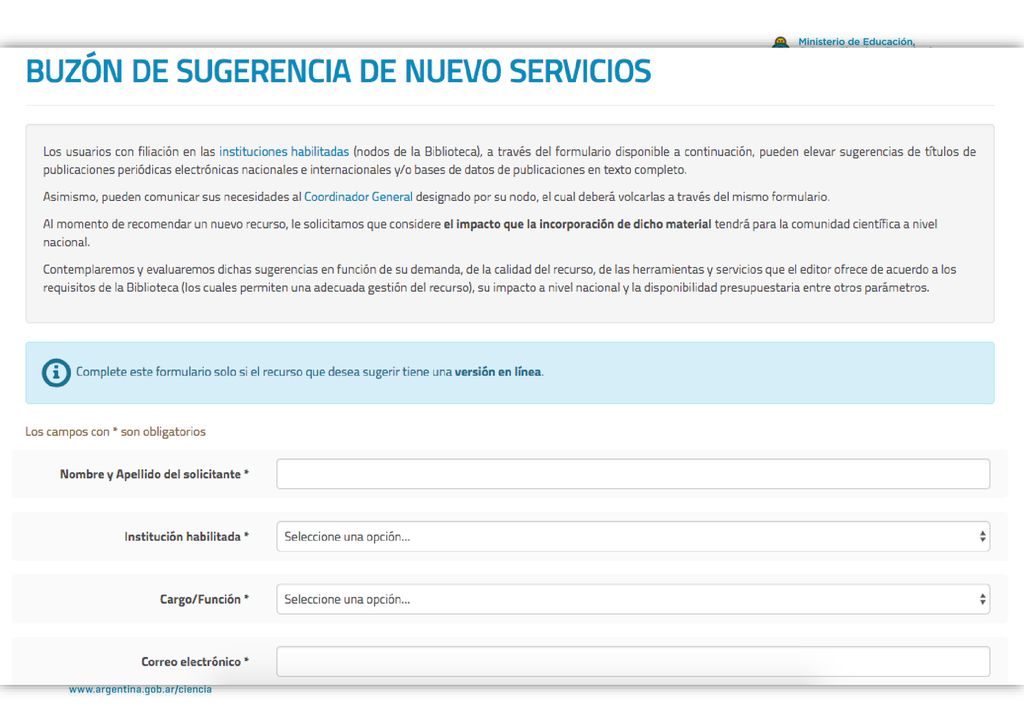Click the www.argentina.gob.ar/ciencia link
Viewport: 1024px width, 709px height.
(x=140, y=689)
